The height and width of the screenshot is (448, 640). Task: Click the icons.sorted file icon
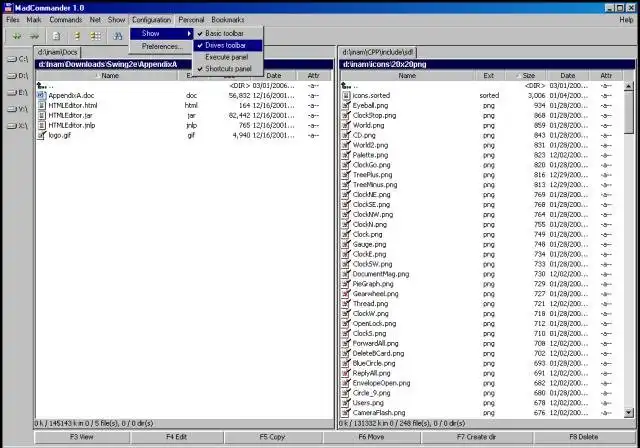[x=346, y=95]
